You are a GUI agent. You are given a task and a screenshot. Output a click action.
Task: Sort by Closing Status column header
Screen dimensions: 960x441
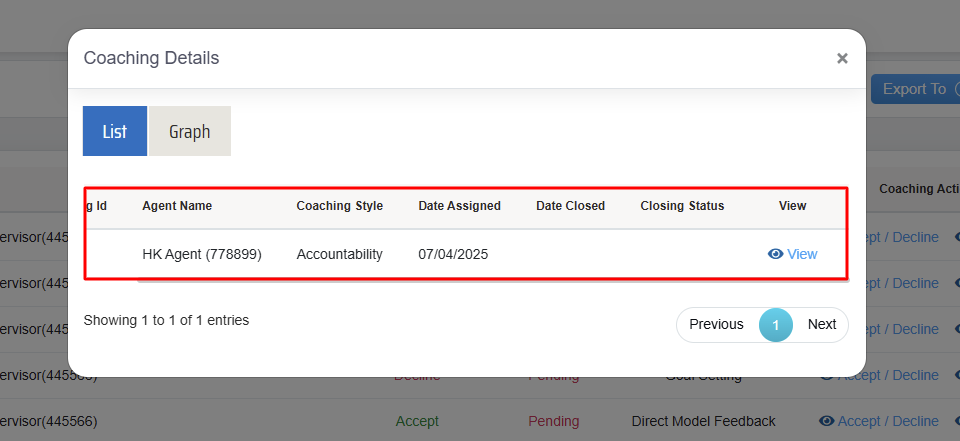(682, 206)
